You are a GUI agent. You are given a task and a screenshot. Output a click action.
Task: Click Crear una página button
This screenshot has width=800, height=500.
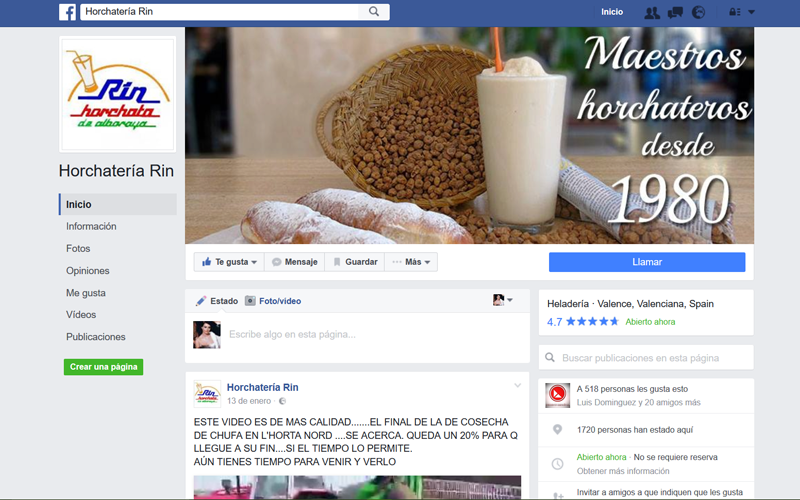tap(104, 367)
